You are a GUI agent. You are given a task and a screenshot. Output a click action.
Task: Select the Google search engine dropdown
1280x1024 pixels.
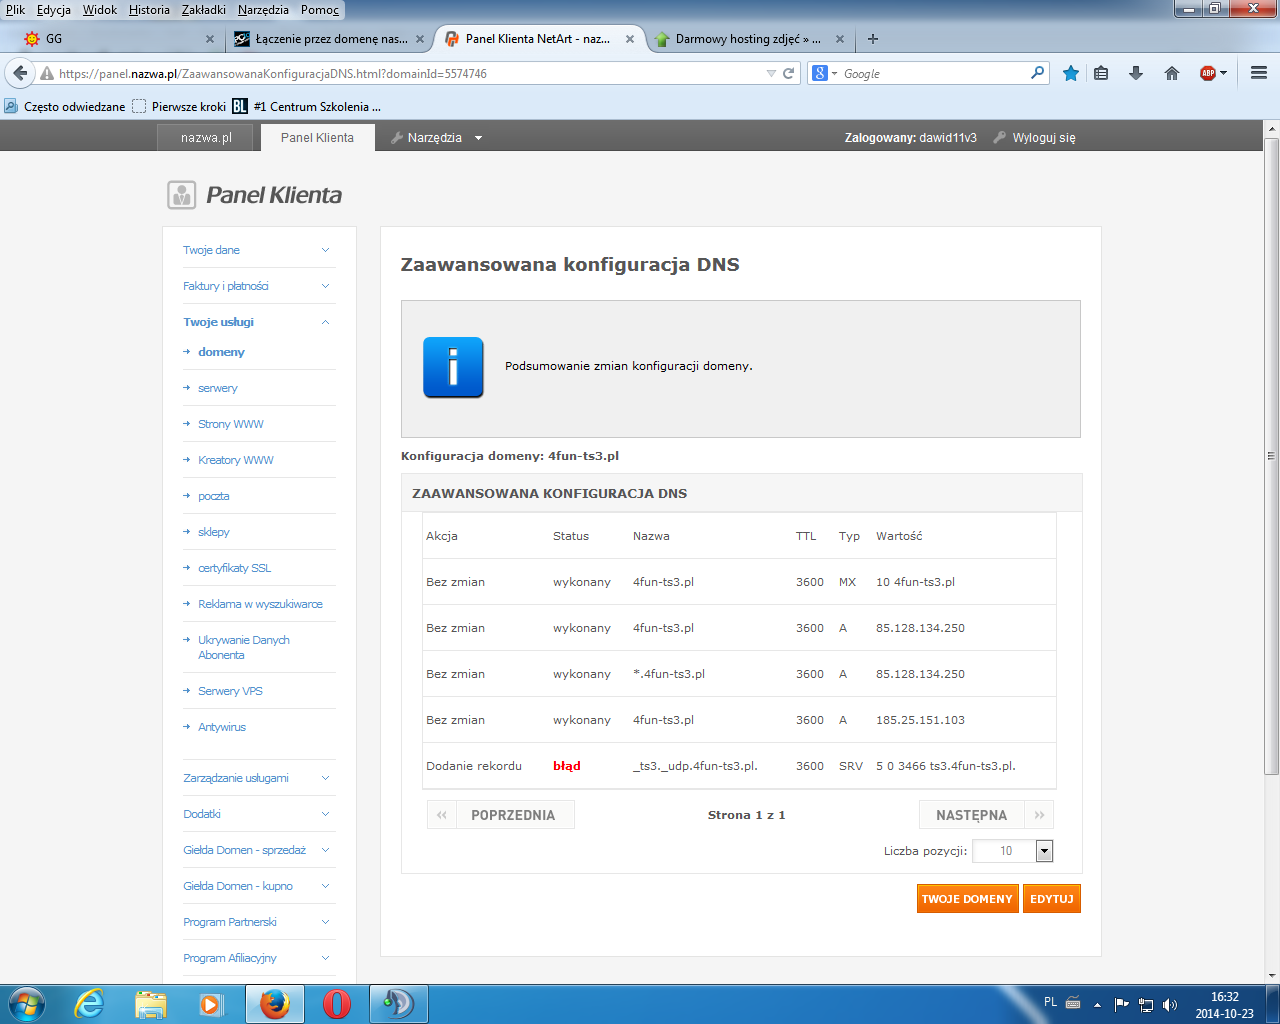coord(824,73)
